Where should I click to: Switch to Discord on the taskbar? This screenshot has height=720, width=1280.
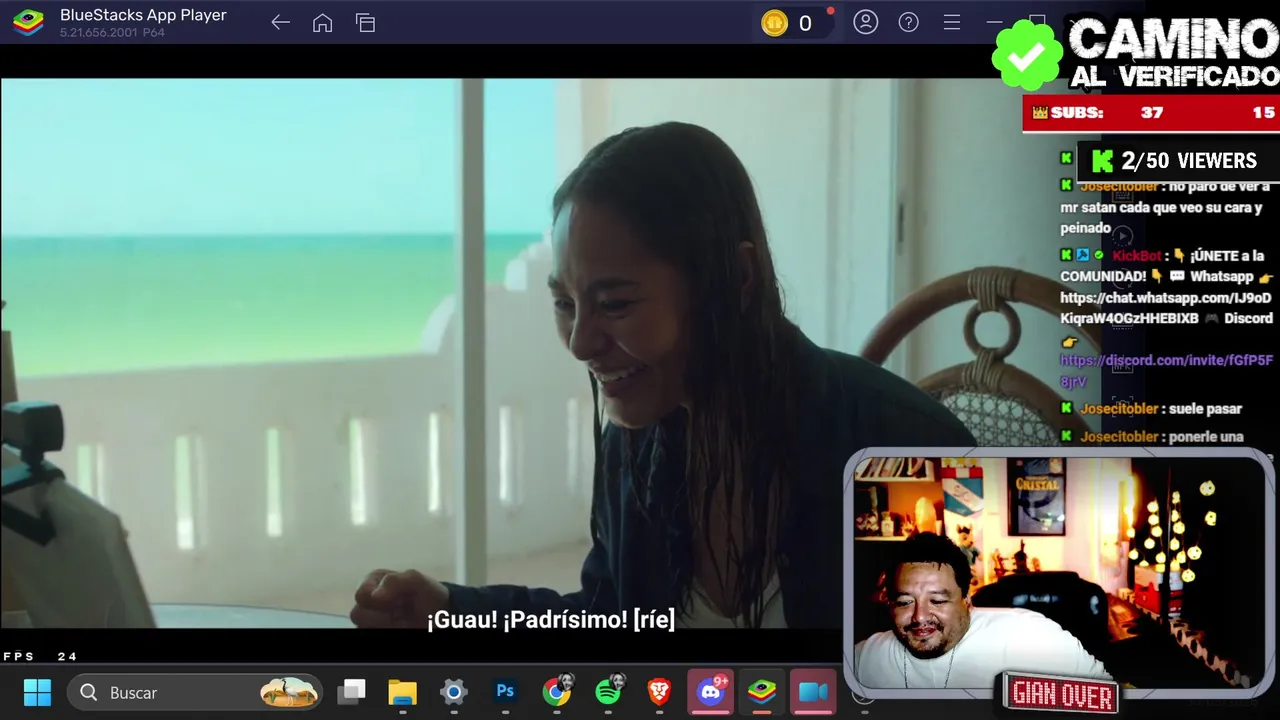coord(711,691)
